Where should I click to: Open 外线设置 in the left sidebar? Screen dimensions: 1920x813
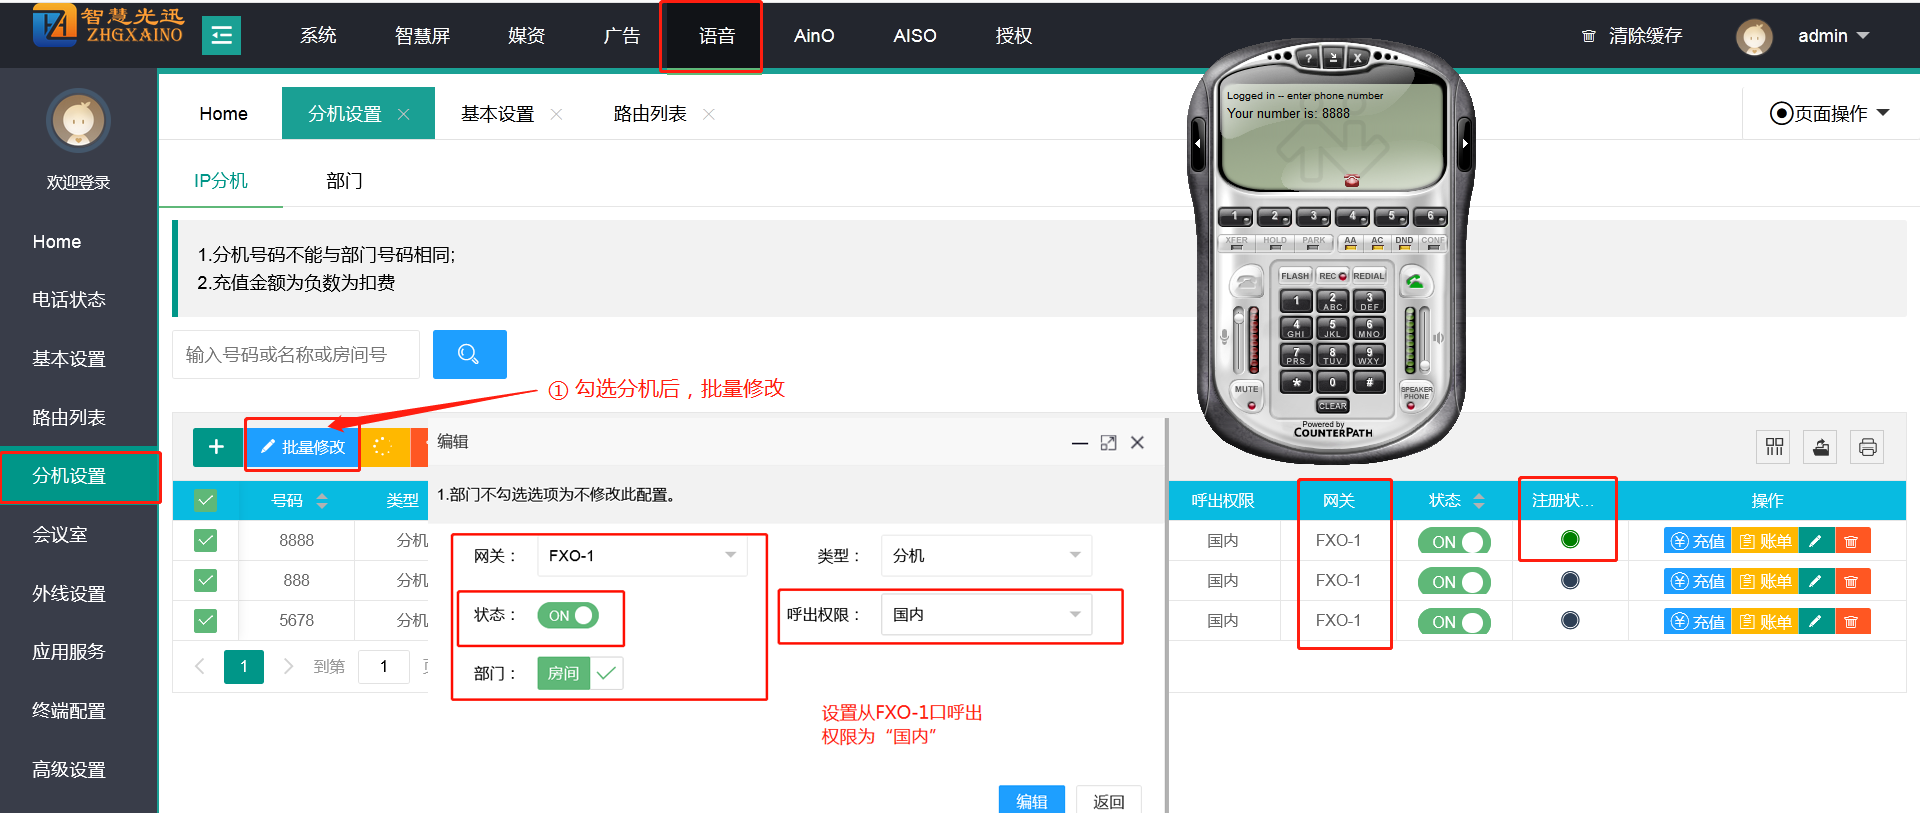tap(69, 593)
